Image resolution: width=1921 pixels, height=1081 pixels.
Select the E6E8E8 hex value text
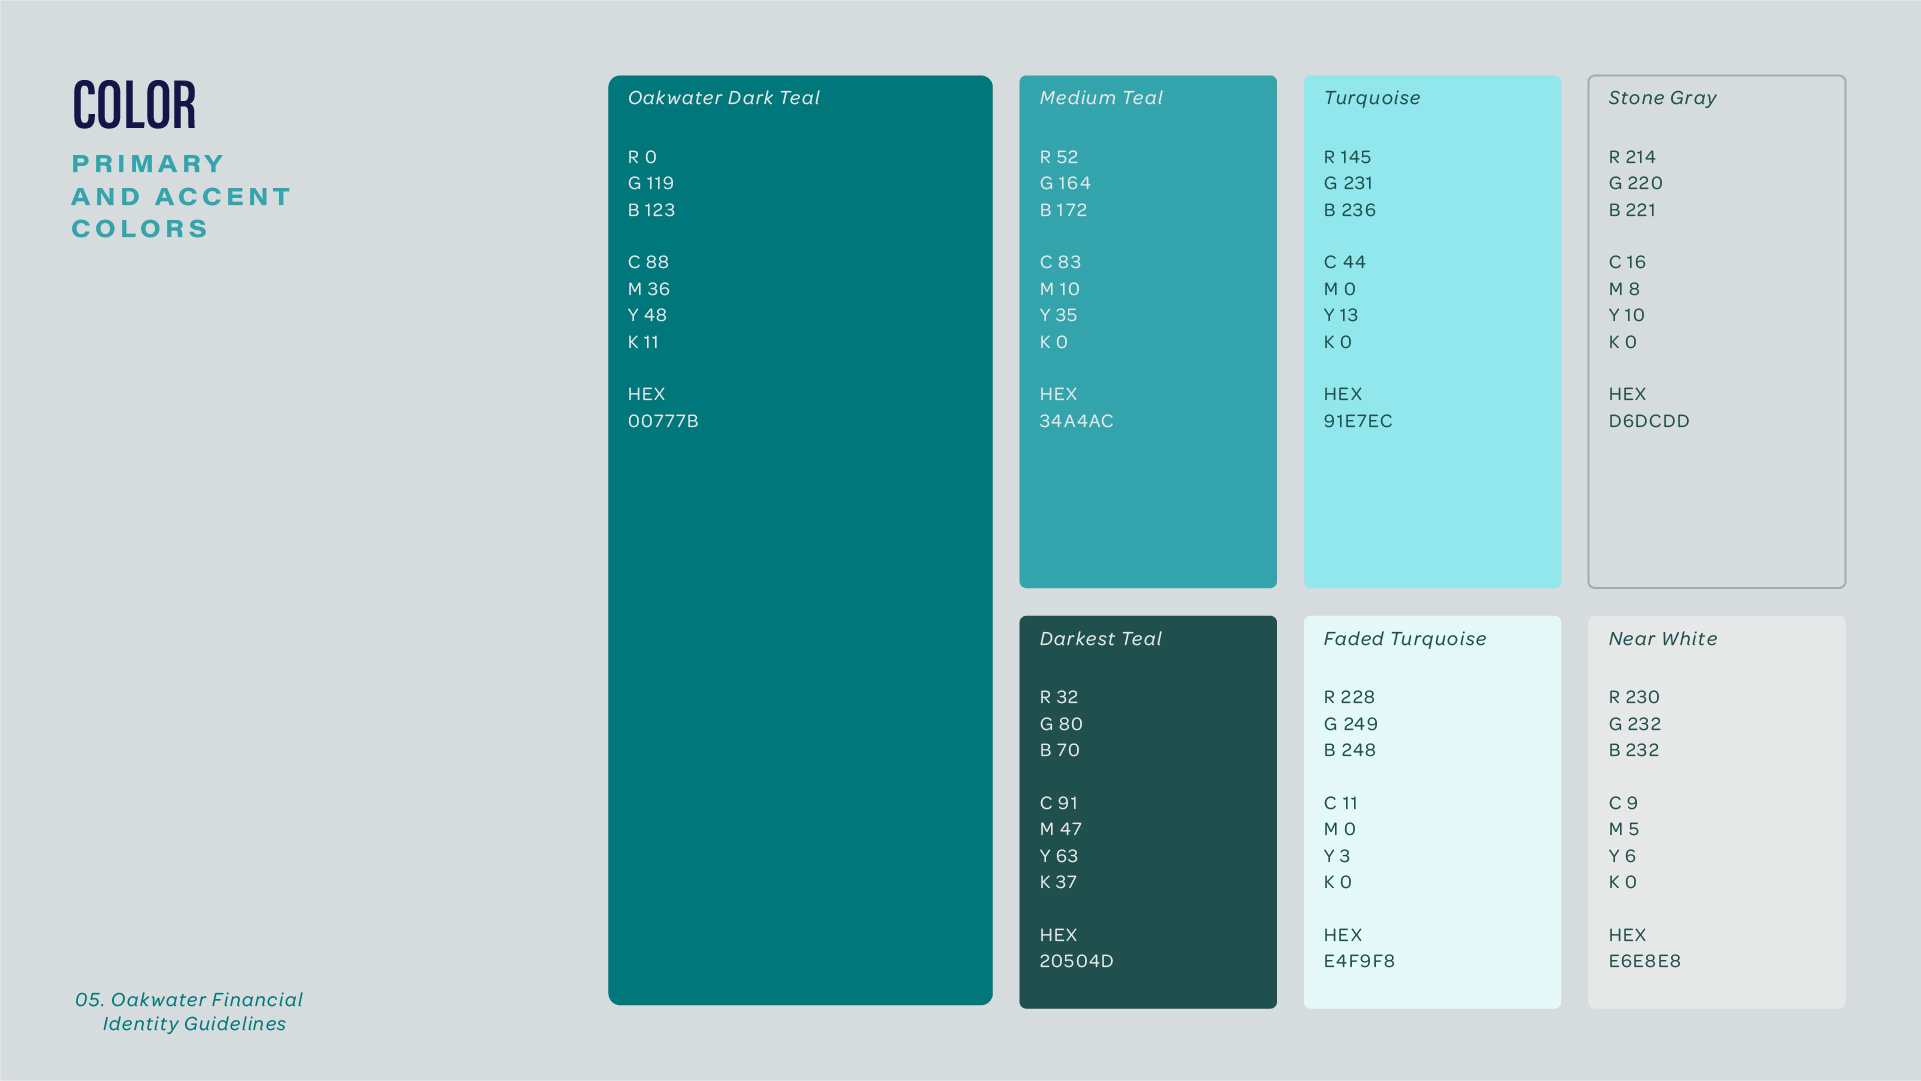click(x=1644, y=961)
